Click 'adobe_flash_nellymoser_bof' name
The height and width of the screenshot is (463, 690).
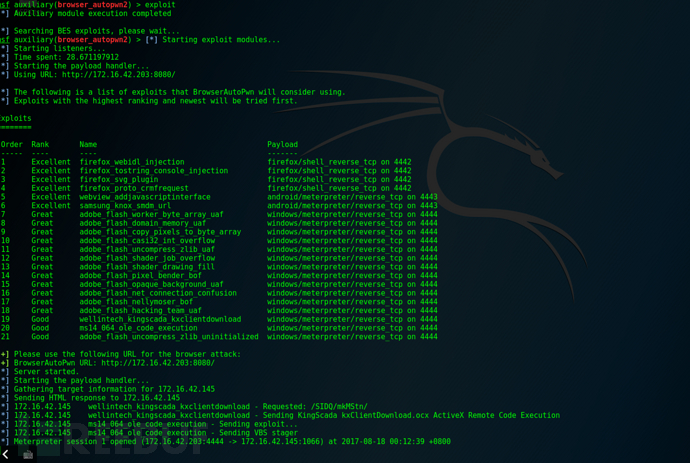(x=136, y=302)
